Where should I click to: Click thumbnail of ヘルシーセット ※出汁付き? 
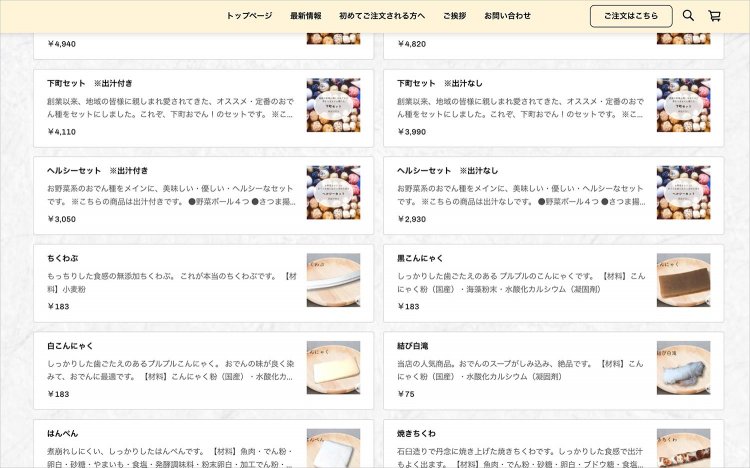point(333,193)
